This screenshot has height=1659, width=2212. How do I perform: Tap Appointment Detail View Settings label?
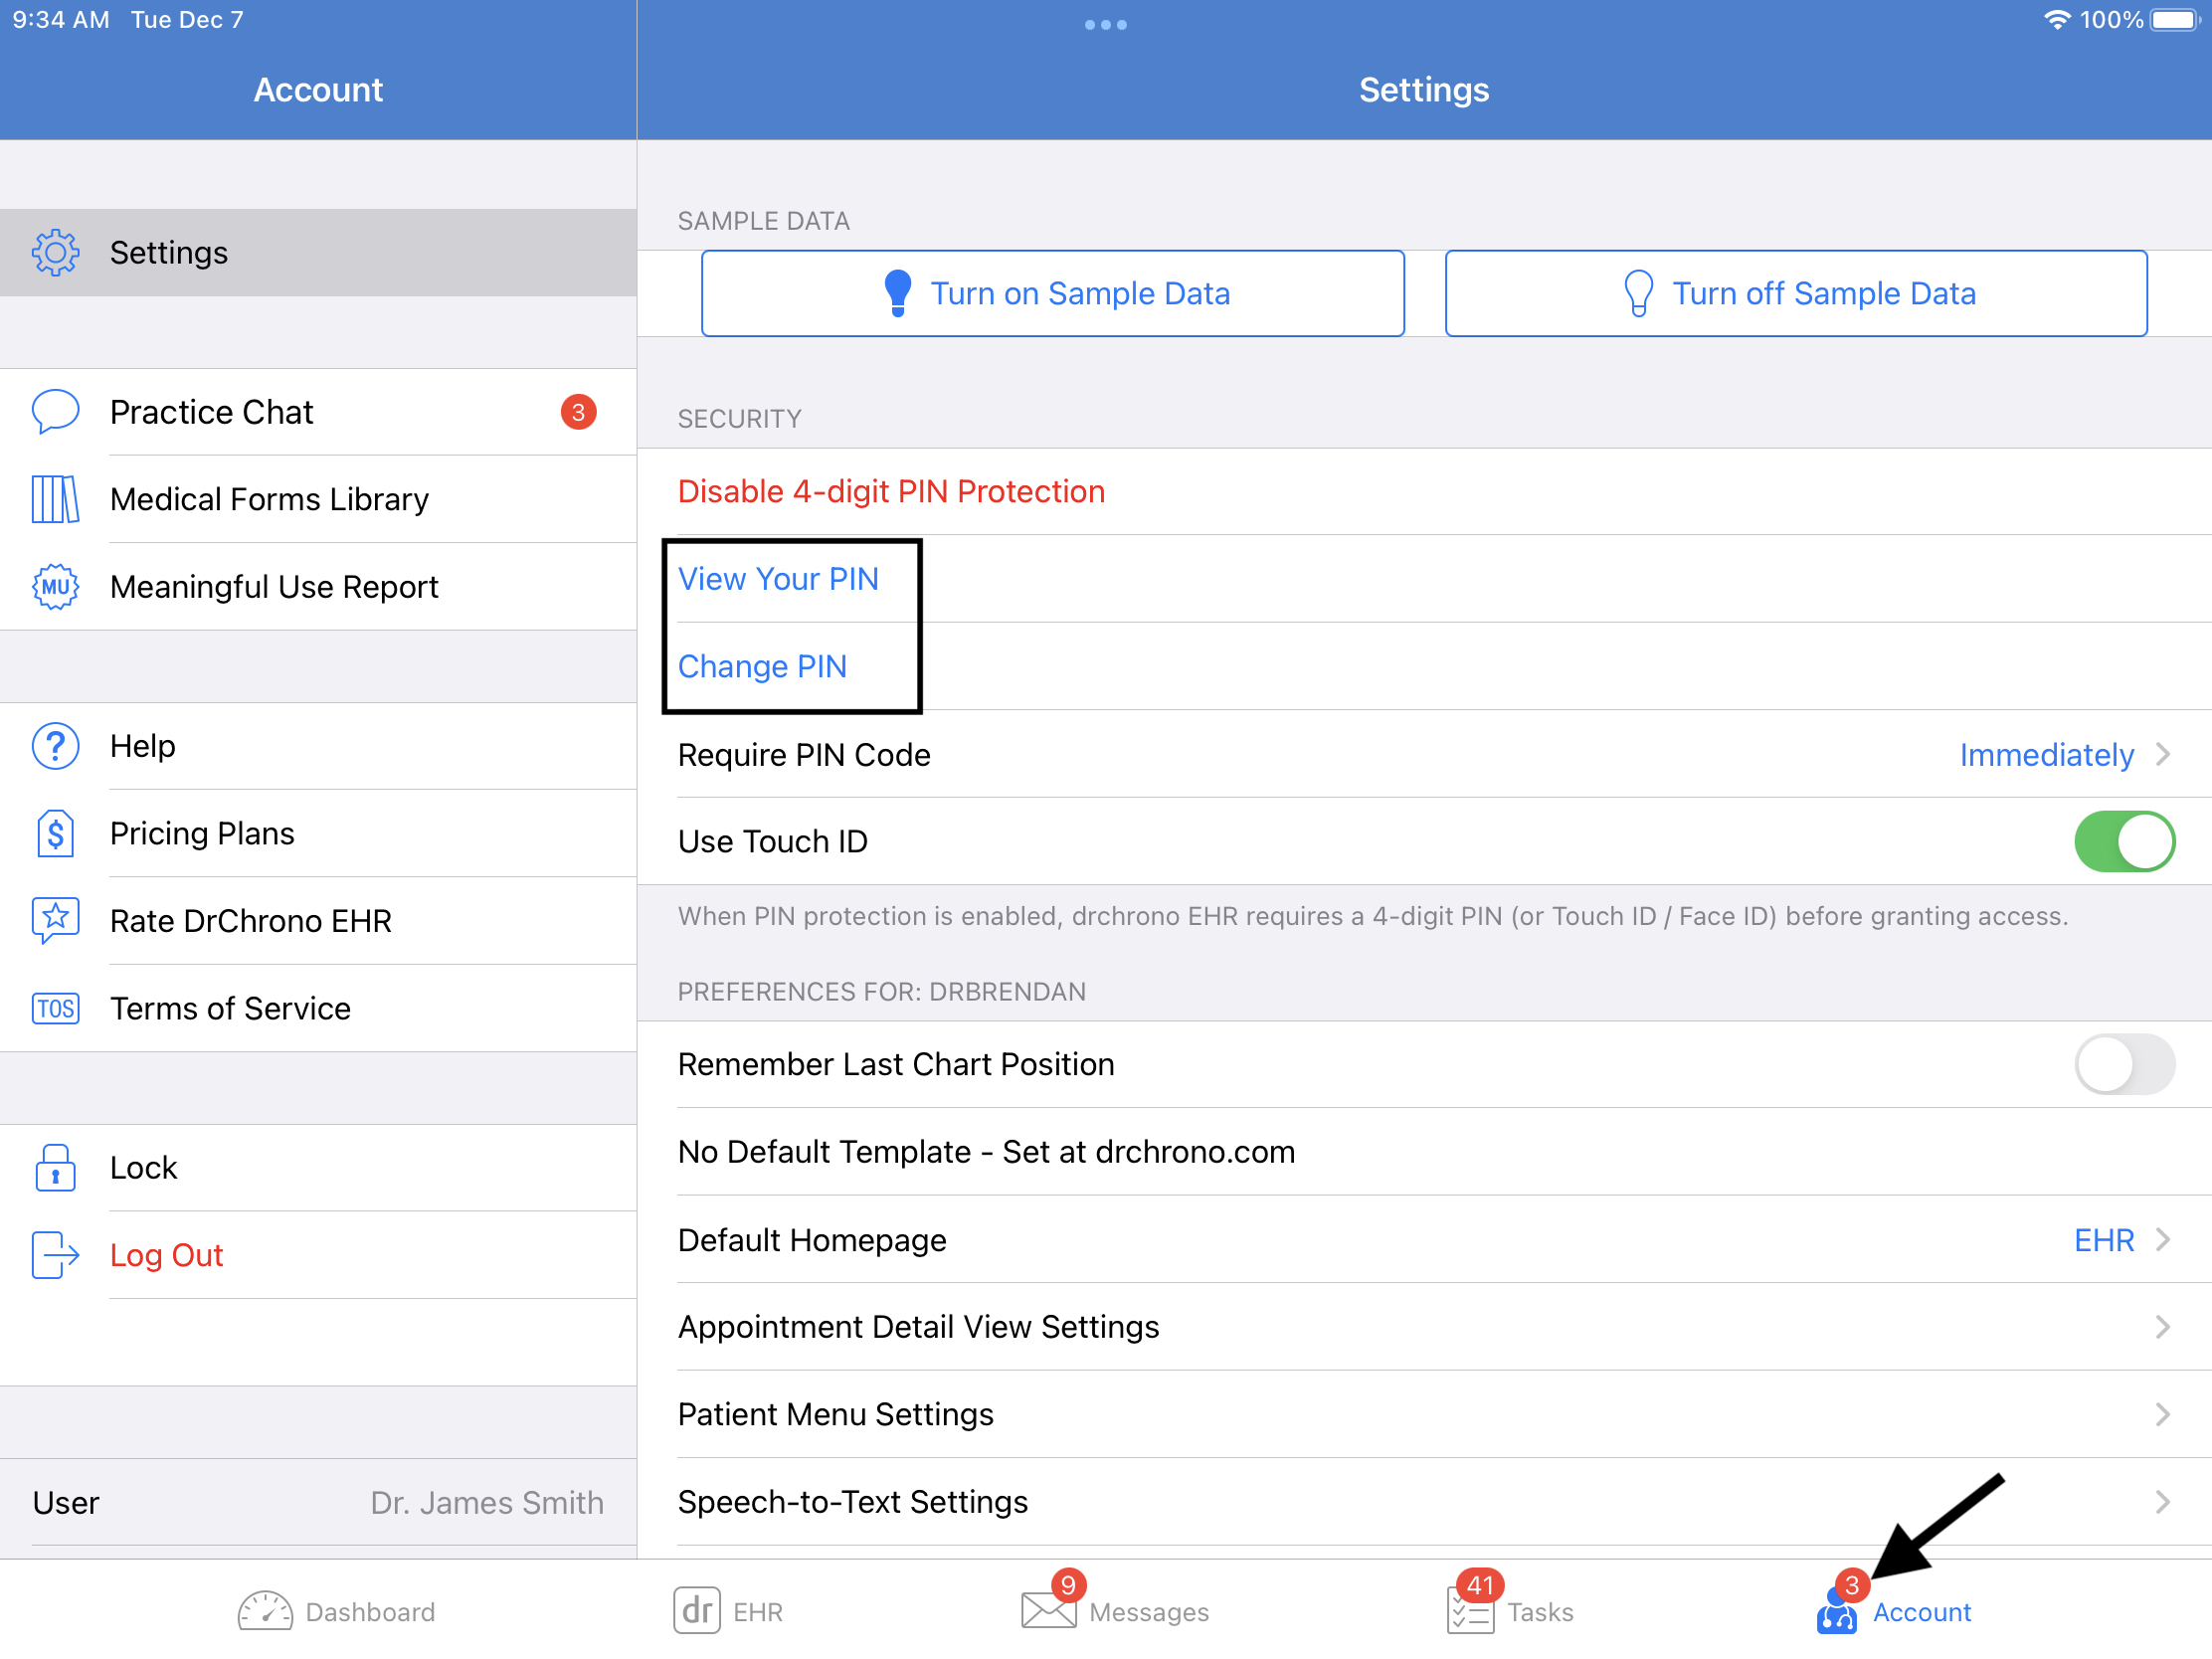click(918, 1327)
